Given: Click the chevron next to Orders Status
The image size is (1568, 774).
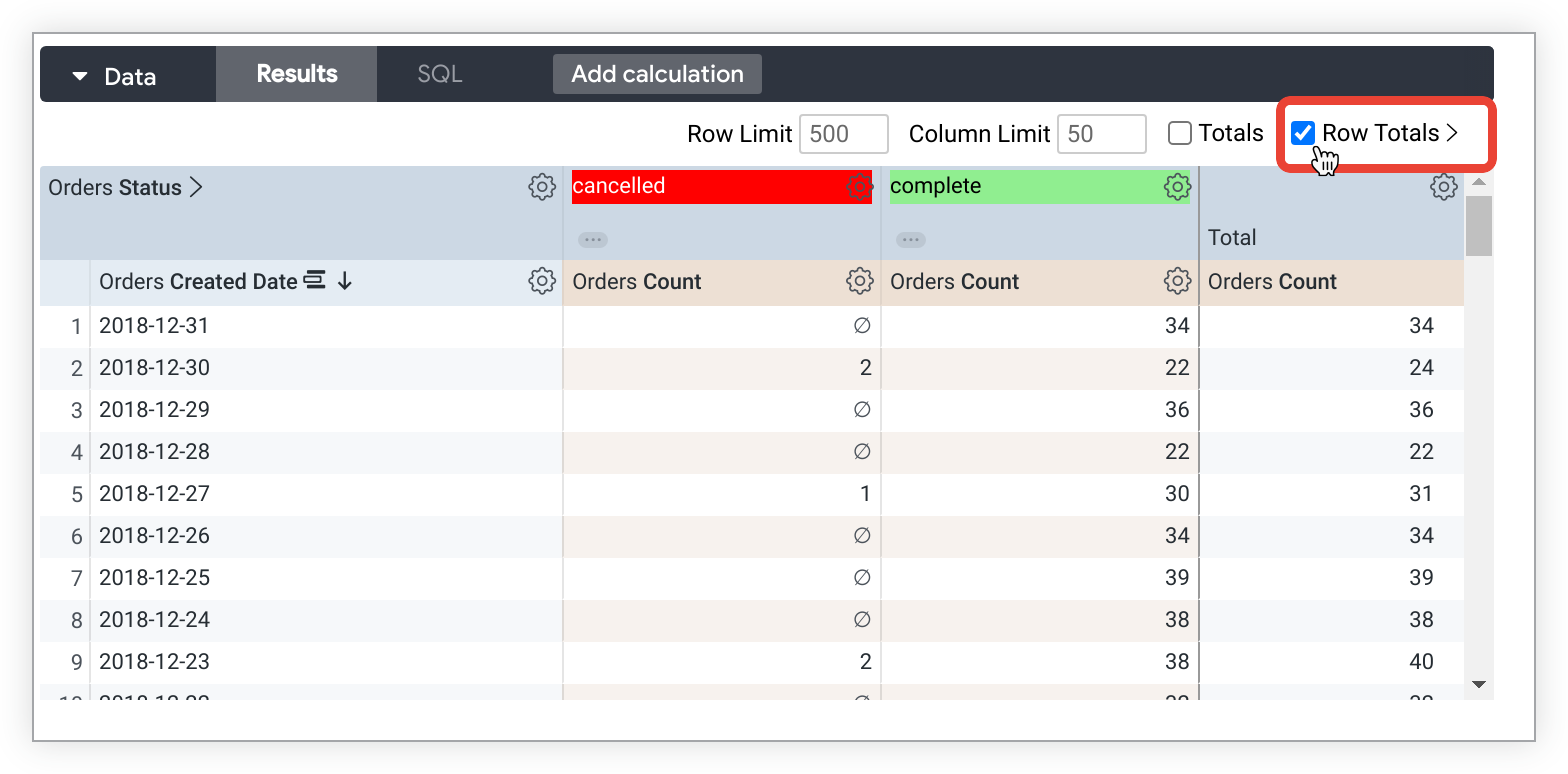Looking at the screenshot, I should pos(197,187).
